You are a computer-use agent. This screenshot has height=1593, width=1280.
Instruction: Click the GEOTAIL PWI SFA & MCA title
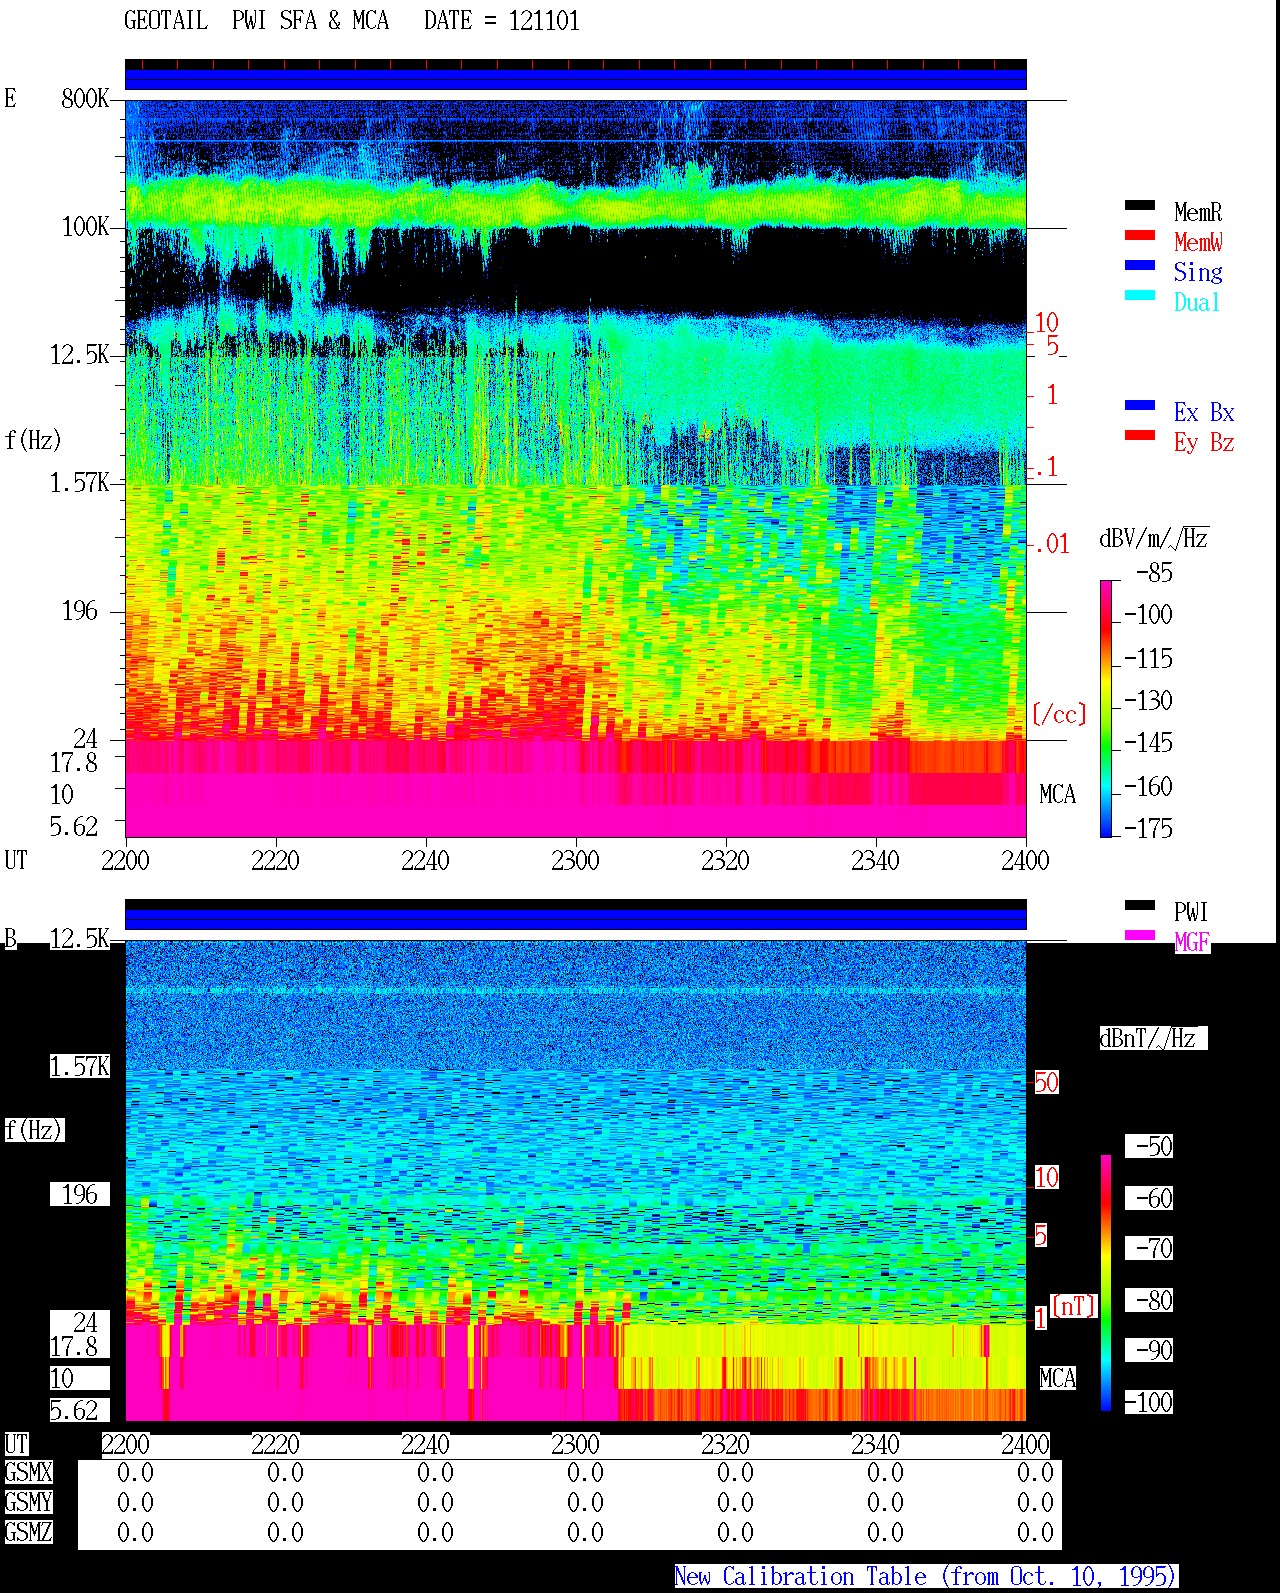(256, 21)
